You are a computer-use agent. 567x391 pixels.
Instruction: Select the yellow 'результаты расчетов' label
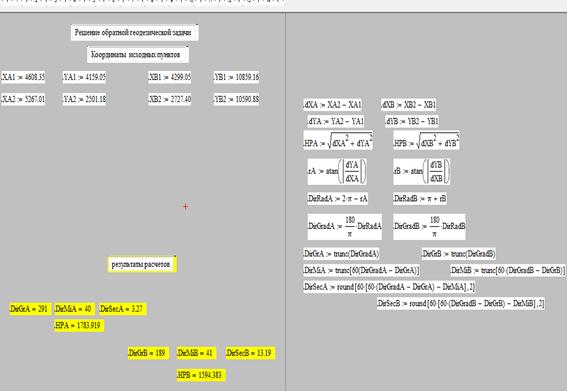[142, 264]
